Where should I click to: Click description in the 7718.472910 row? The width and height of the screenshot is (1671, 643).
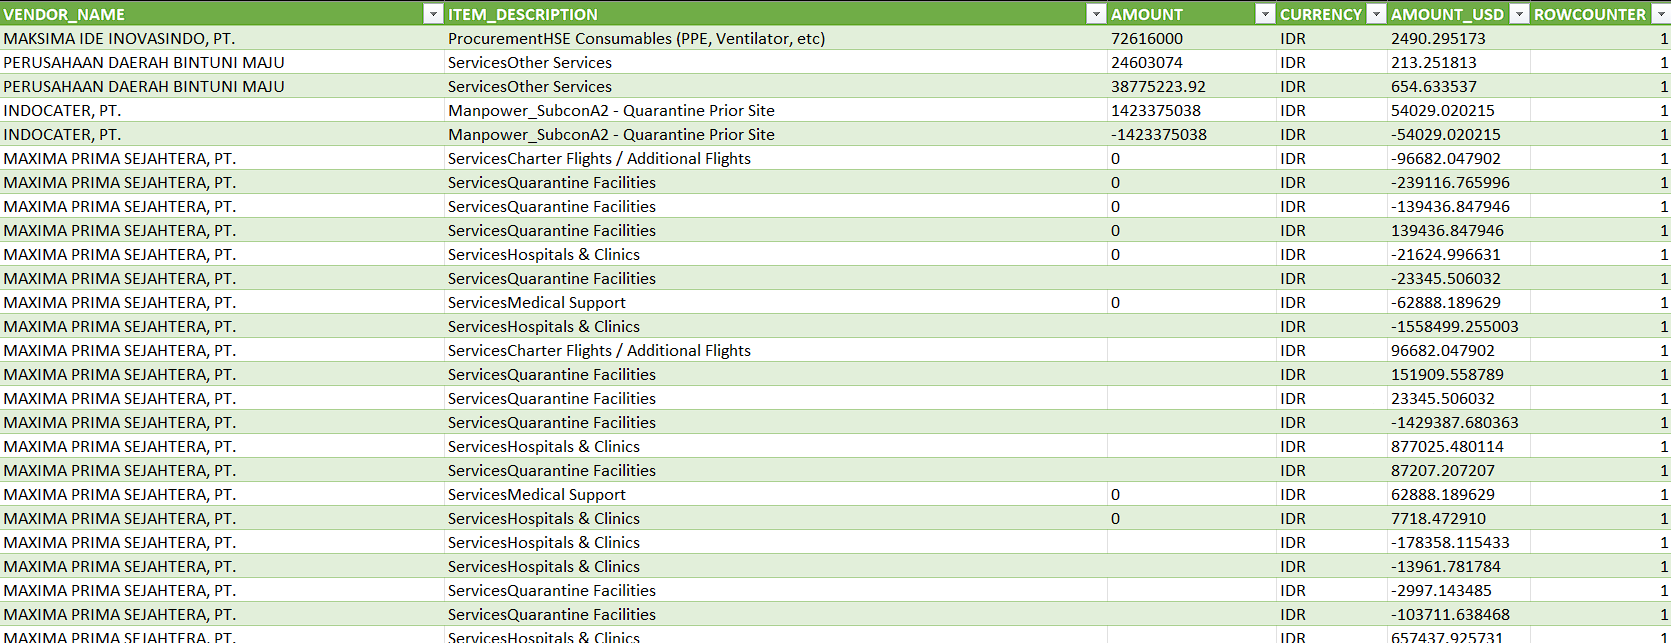776,518
